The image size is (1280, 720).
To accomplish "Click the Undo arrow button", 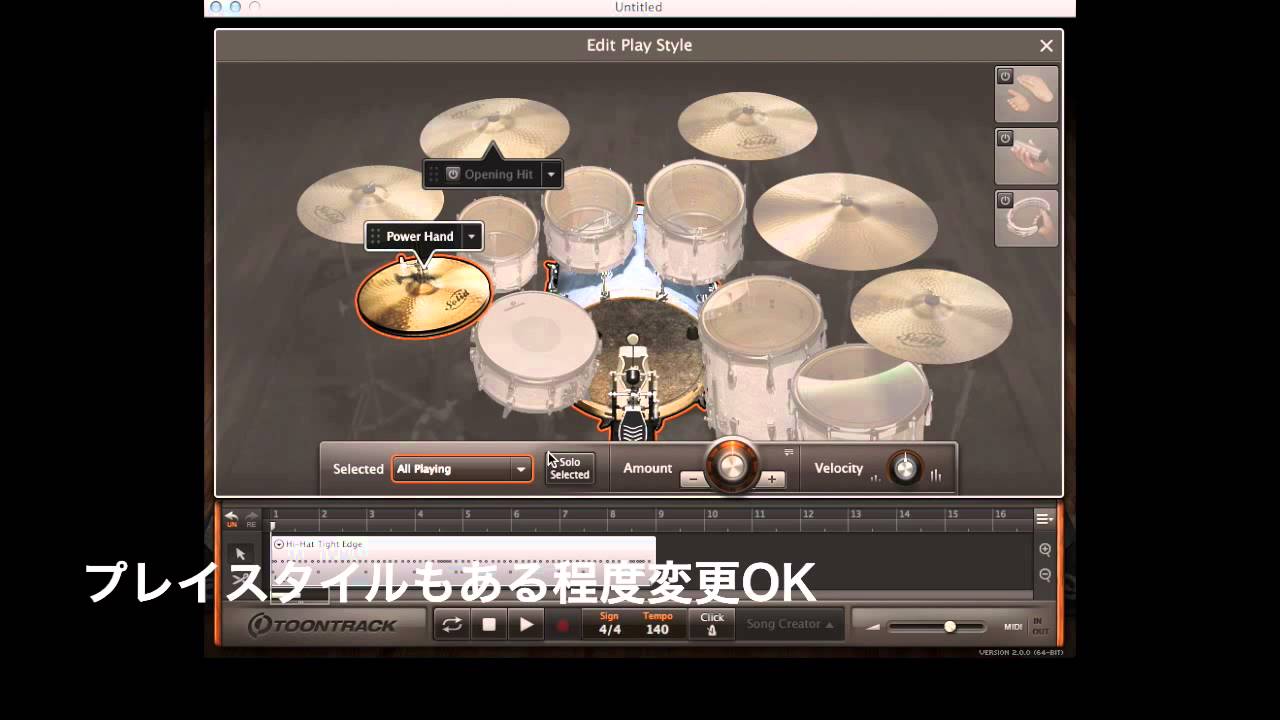I will [232, 518].
